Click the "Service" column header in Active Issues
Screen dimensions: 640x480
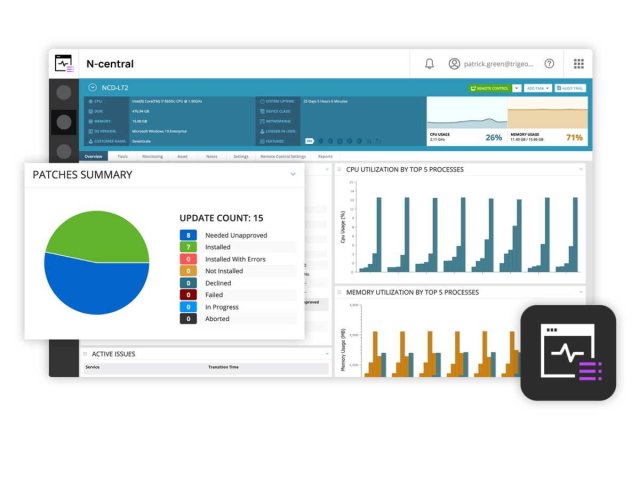pyautogui.click(x=92, y=367)
